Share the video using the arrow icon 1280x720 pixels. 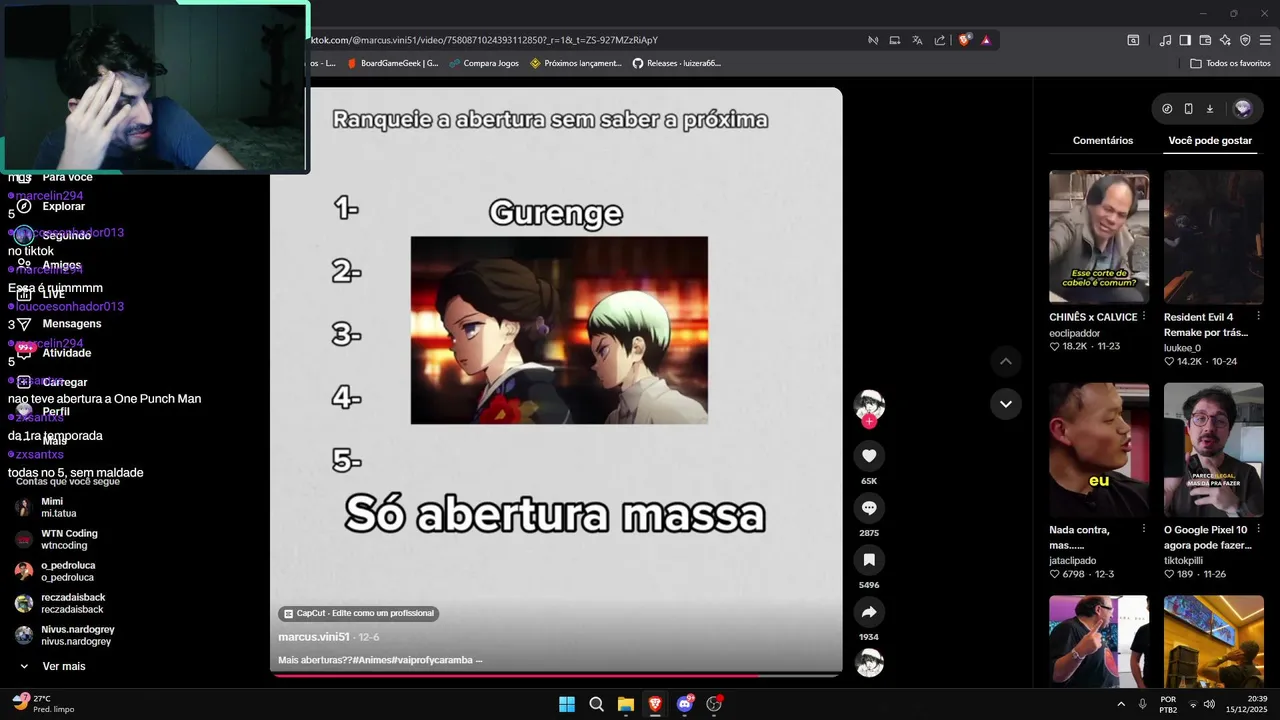869,612
